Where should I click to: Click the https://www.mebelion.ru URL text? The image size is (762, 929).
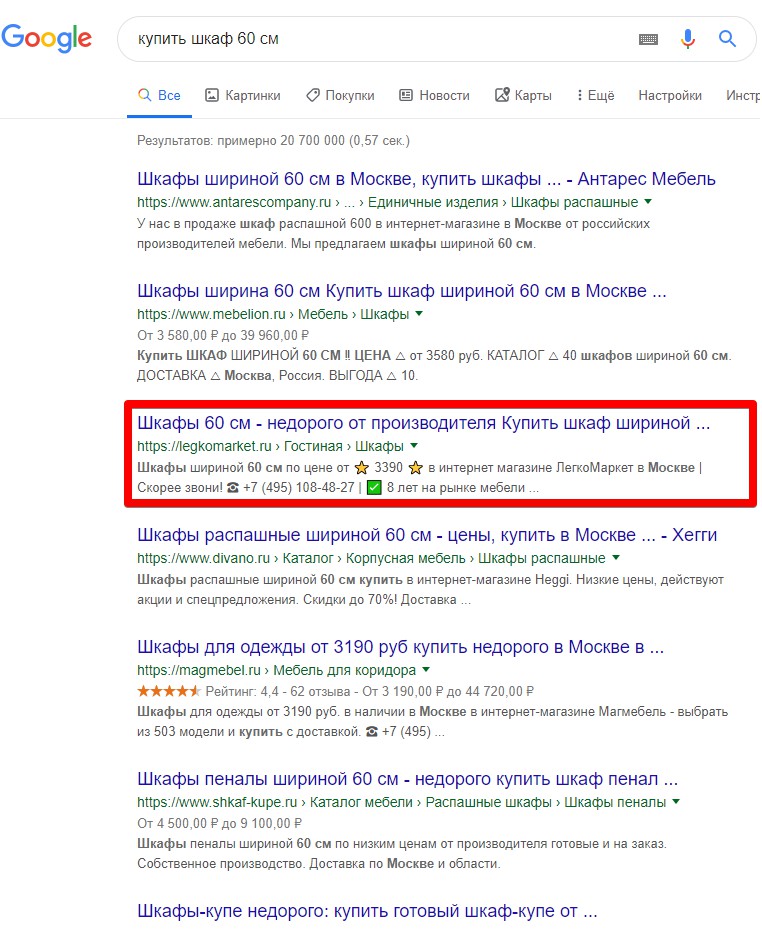(x=211, y=315)
